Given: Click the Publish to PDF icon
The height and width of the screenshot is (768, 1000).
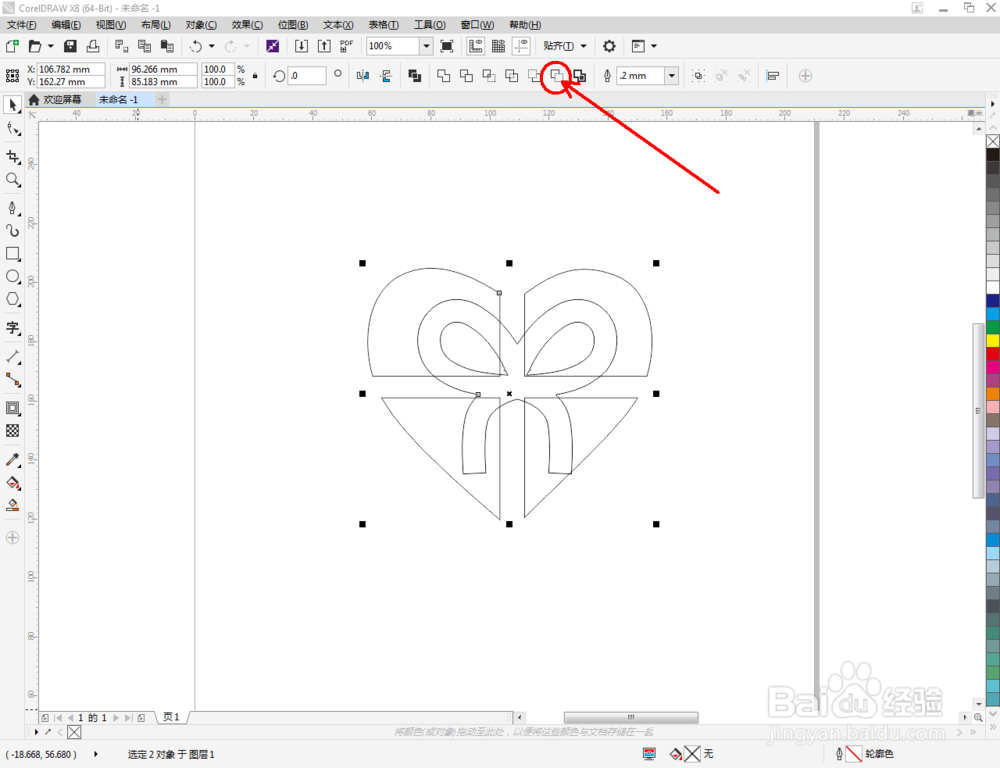Looking at the screenshot, I should click(x=346, y=46).
